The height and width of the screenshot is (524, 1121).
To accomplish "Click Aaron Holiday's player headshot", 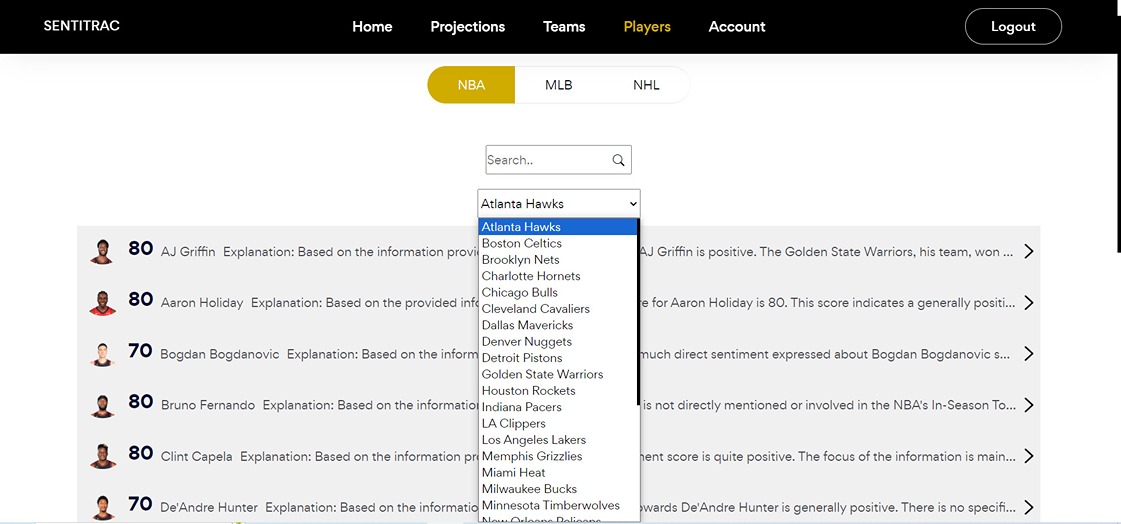I will pos(102,303).
